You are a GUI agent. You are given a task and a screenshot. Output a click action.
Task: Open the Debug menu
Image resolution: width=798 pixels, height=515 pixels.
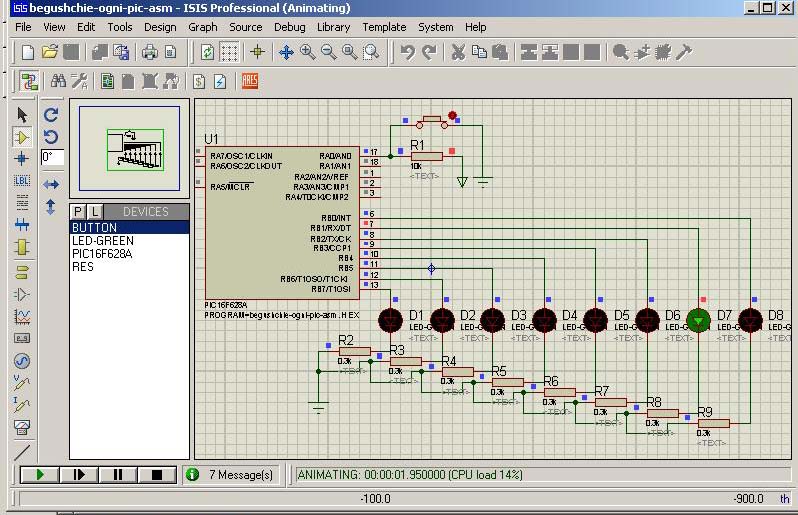click(289, 27)
